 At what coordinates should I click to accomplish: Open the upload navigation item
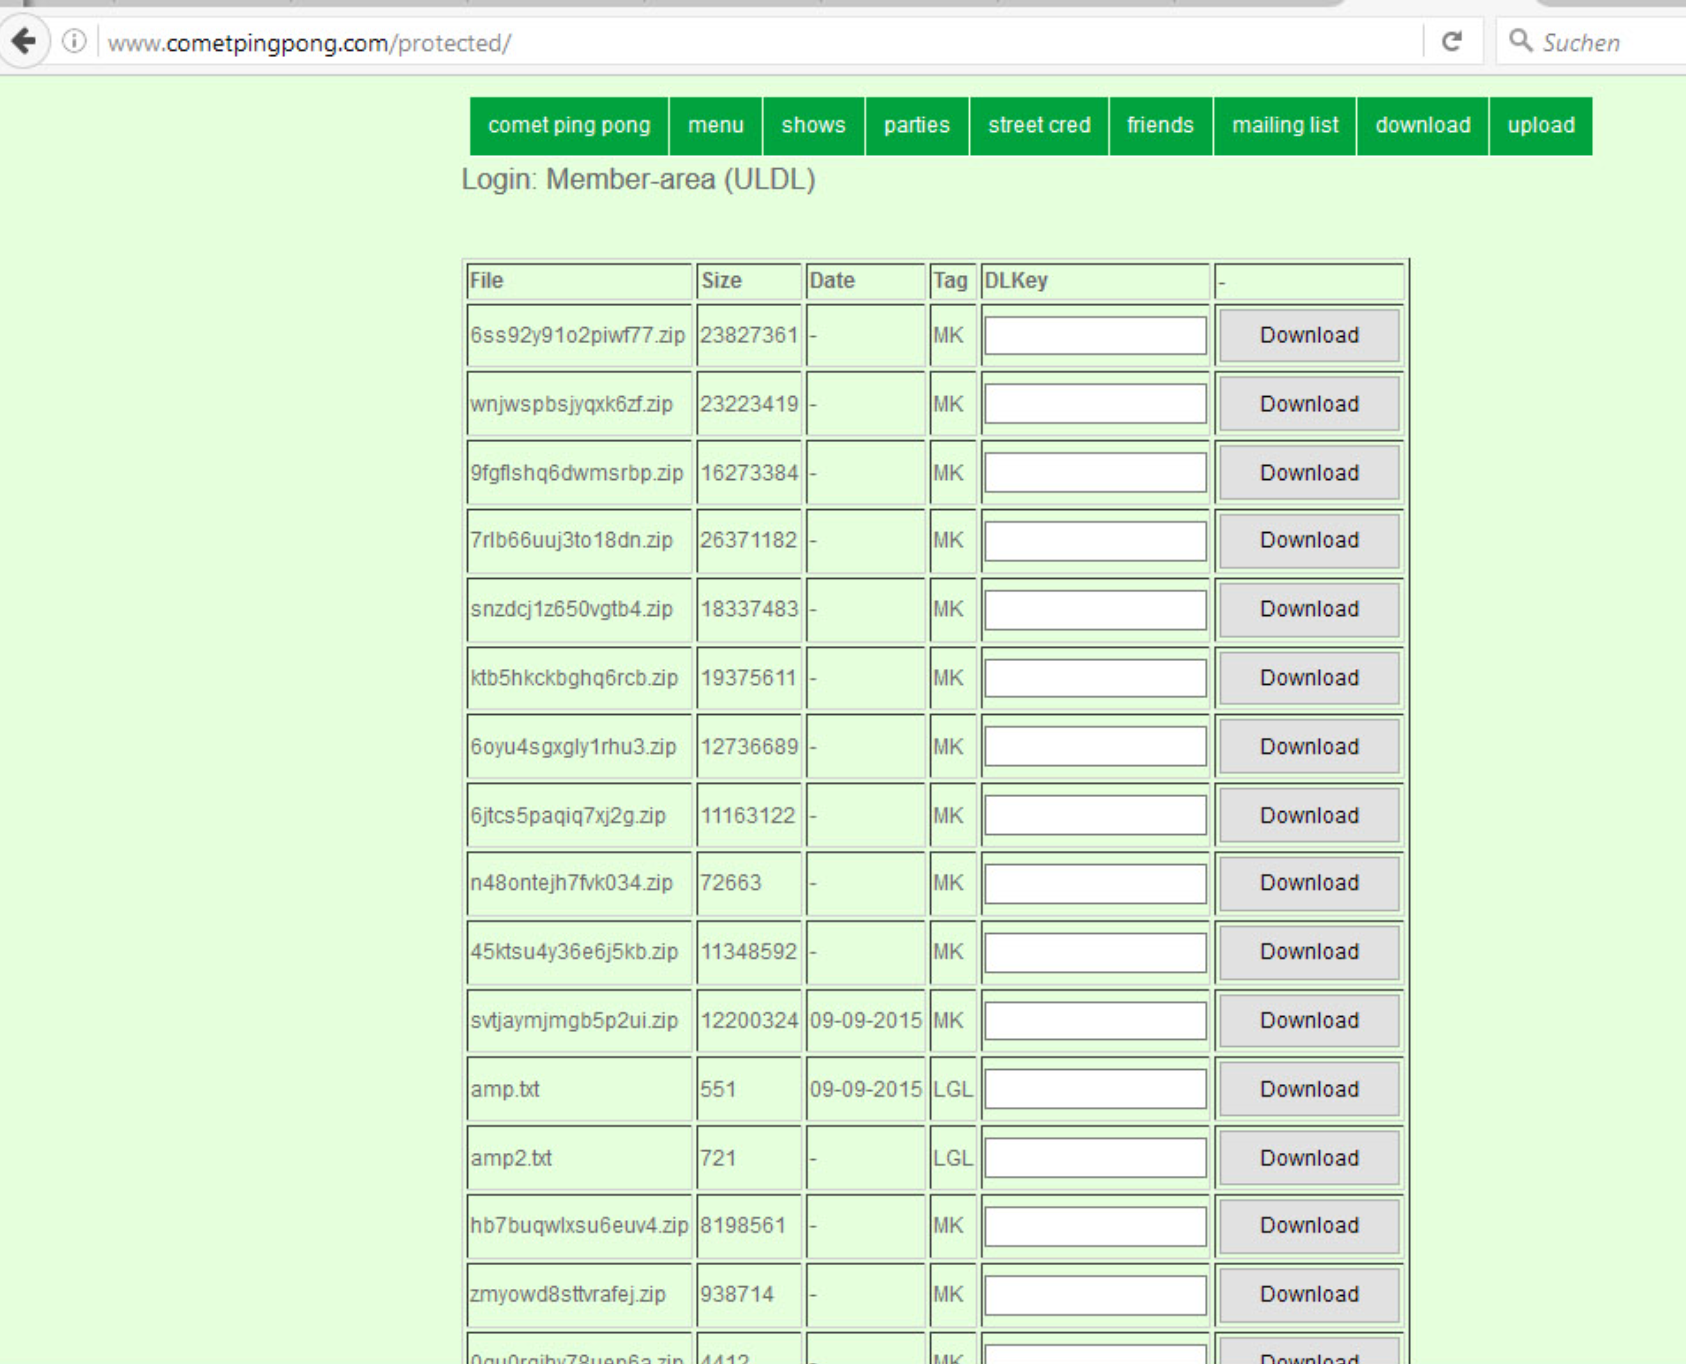pos(1541,126)
